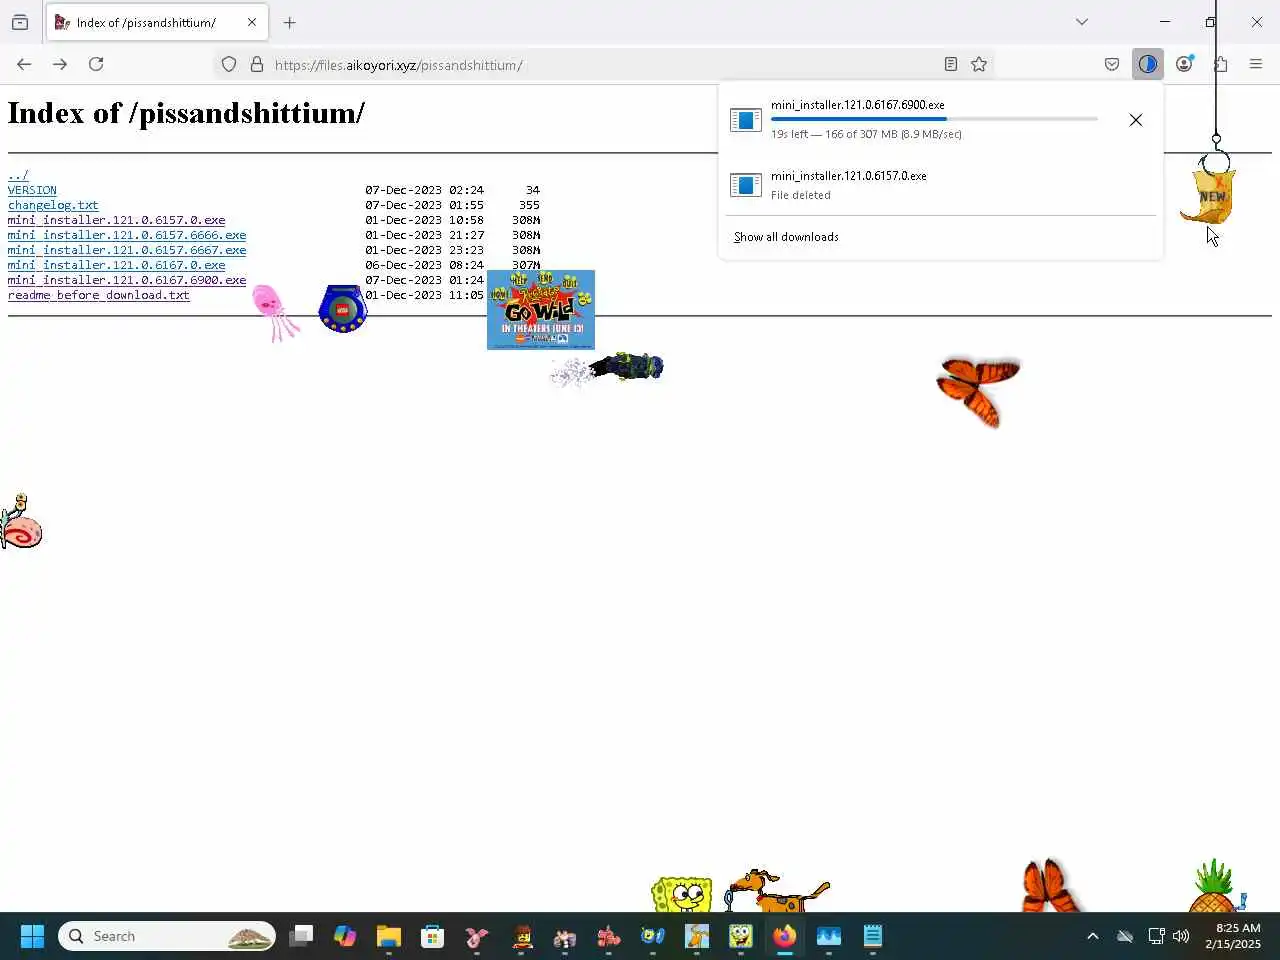Click mini_installer.121.0.6167.6900.exe link in directory listing

pyautogui.click(x=127, y=280)
